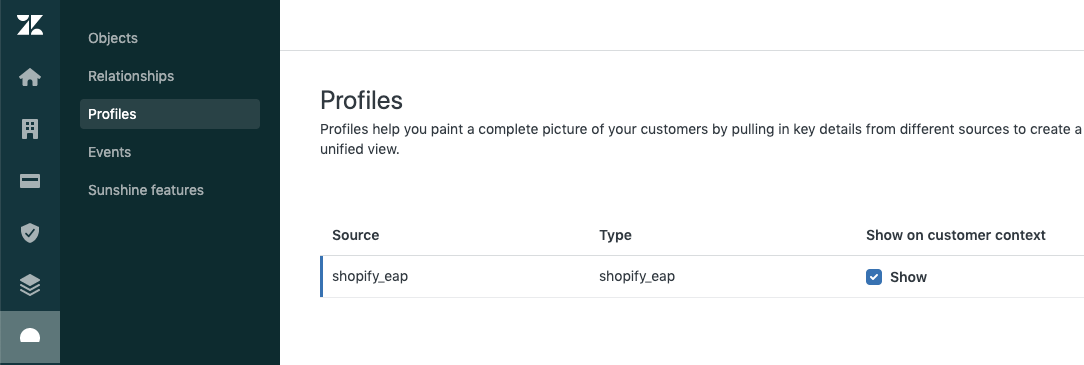Screen dimensions: 1084x365
Task: Open the Objects menu item
Action: click(x=113, y=38)
